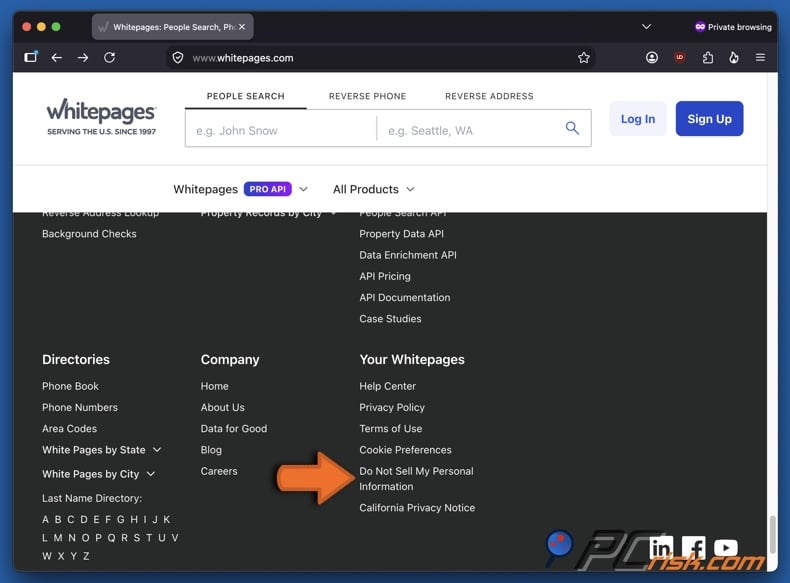Click the uBlock Origin extension icon

pyautogui.click(x=679, y=57)
